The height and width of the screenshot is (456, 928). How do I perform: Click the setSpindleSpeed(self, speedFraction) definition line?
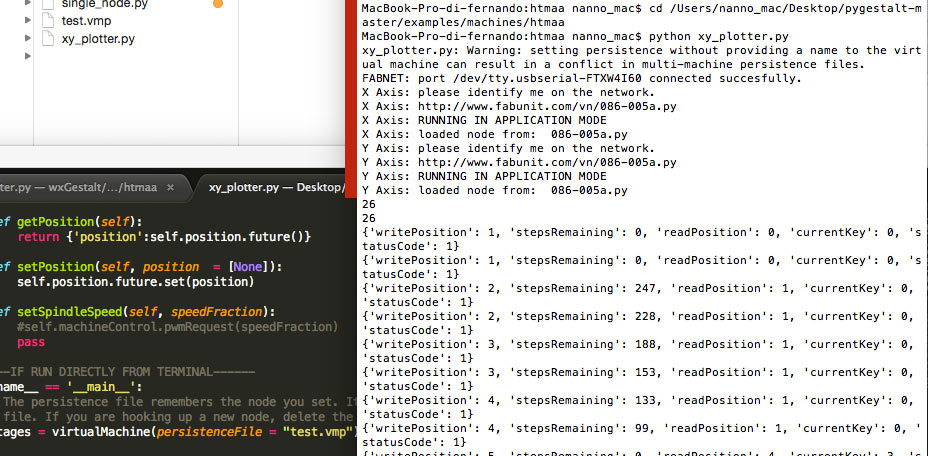point(140,313)
